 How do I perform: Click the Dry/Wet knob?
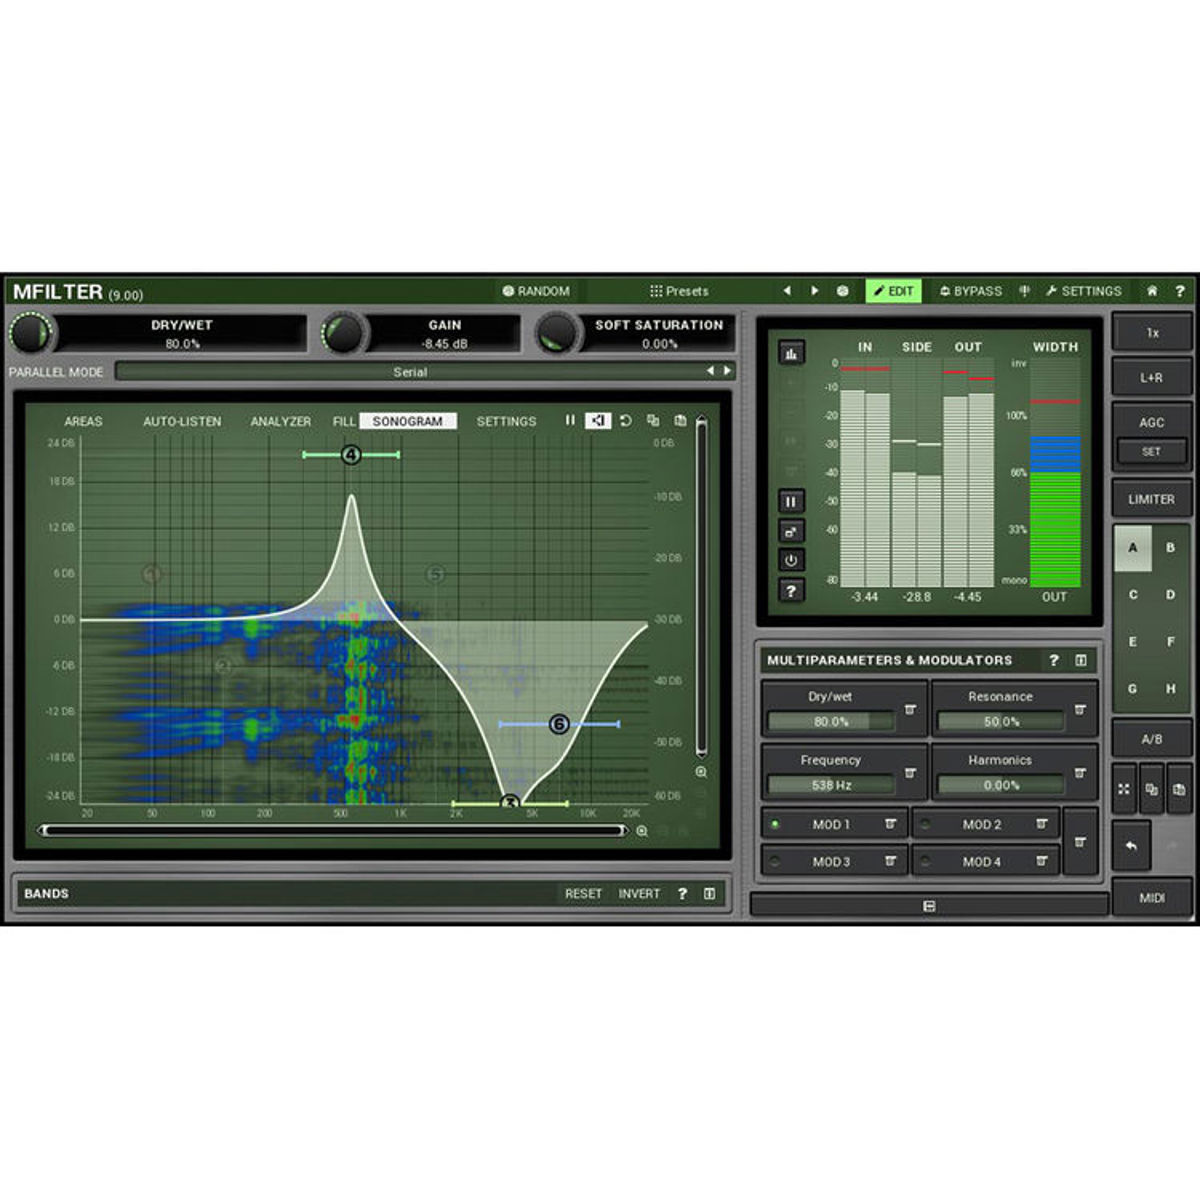pyautogui.click(x=31, y=333)
